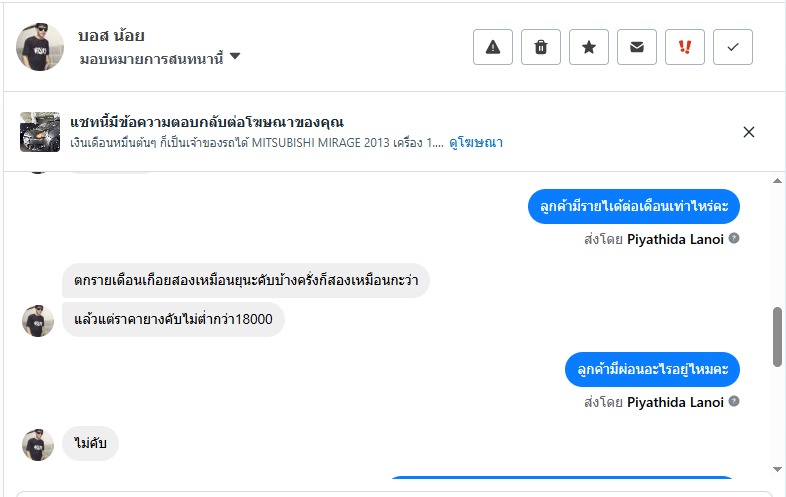
Task: Click customer avatar beside ไม่คับ message
Action: [38, 444]
